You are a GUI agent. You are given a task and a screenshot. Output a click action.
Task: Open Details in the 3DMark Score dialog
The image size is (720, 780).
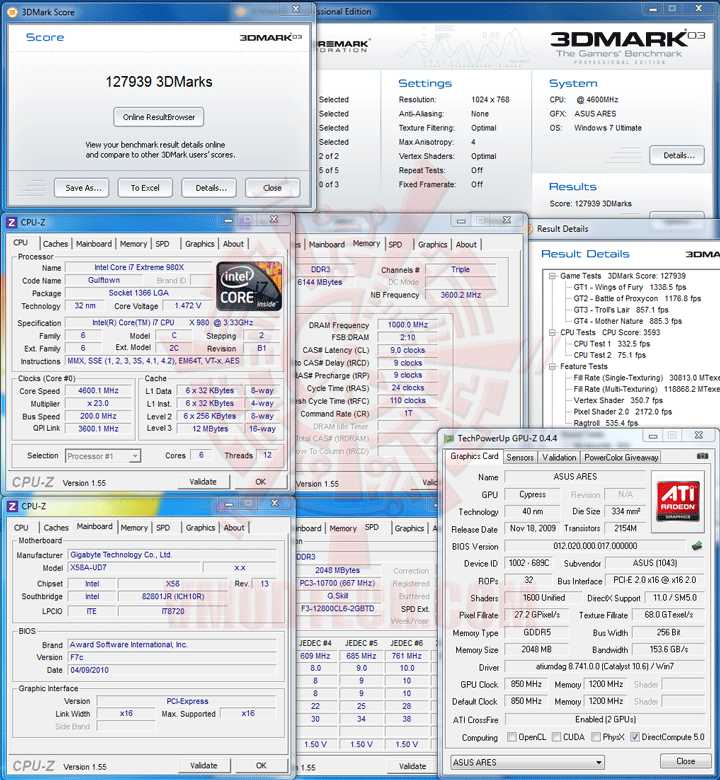tap(208, 188)
